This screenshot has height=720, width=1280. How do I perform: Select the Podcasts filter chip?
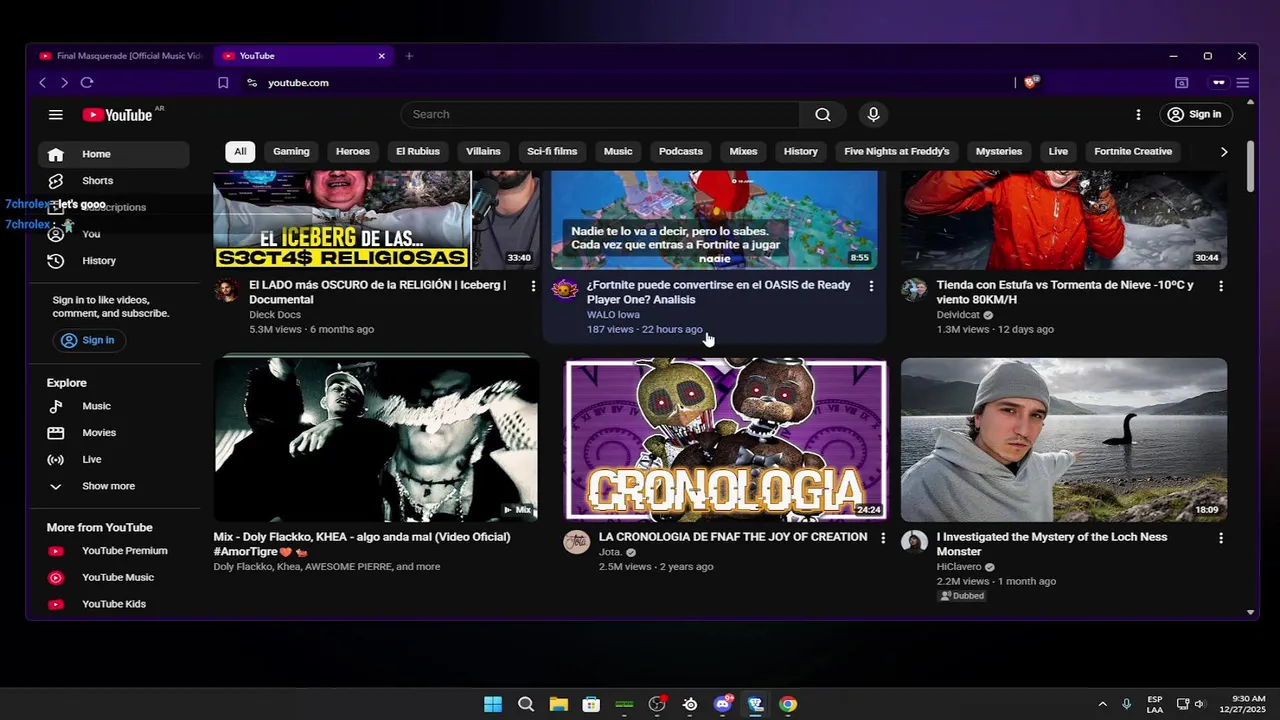[681, 151]
